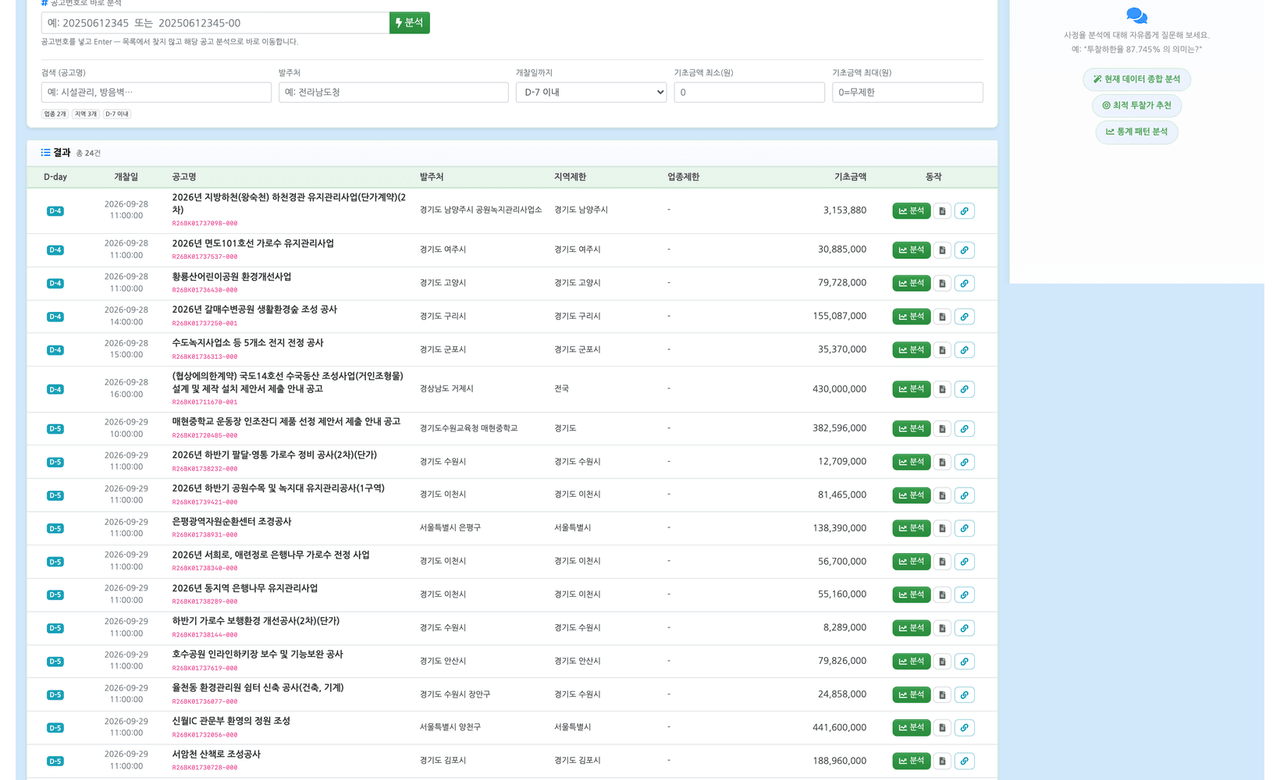Open link icon for 3,153,880 row

point(964,211)
